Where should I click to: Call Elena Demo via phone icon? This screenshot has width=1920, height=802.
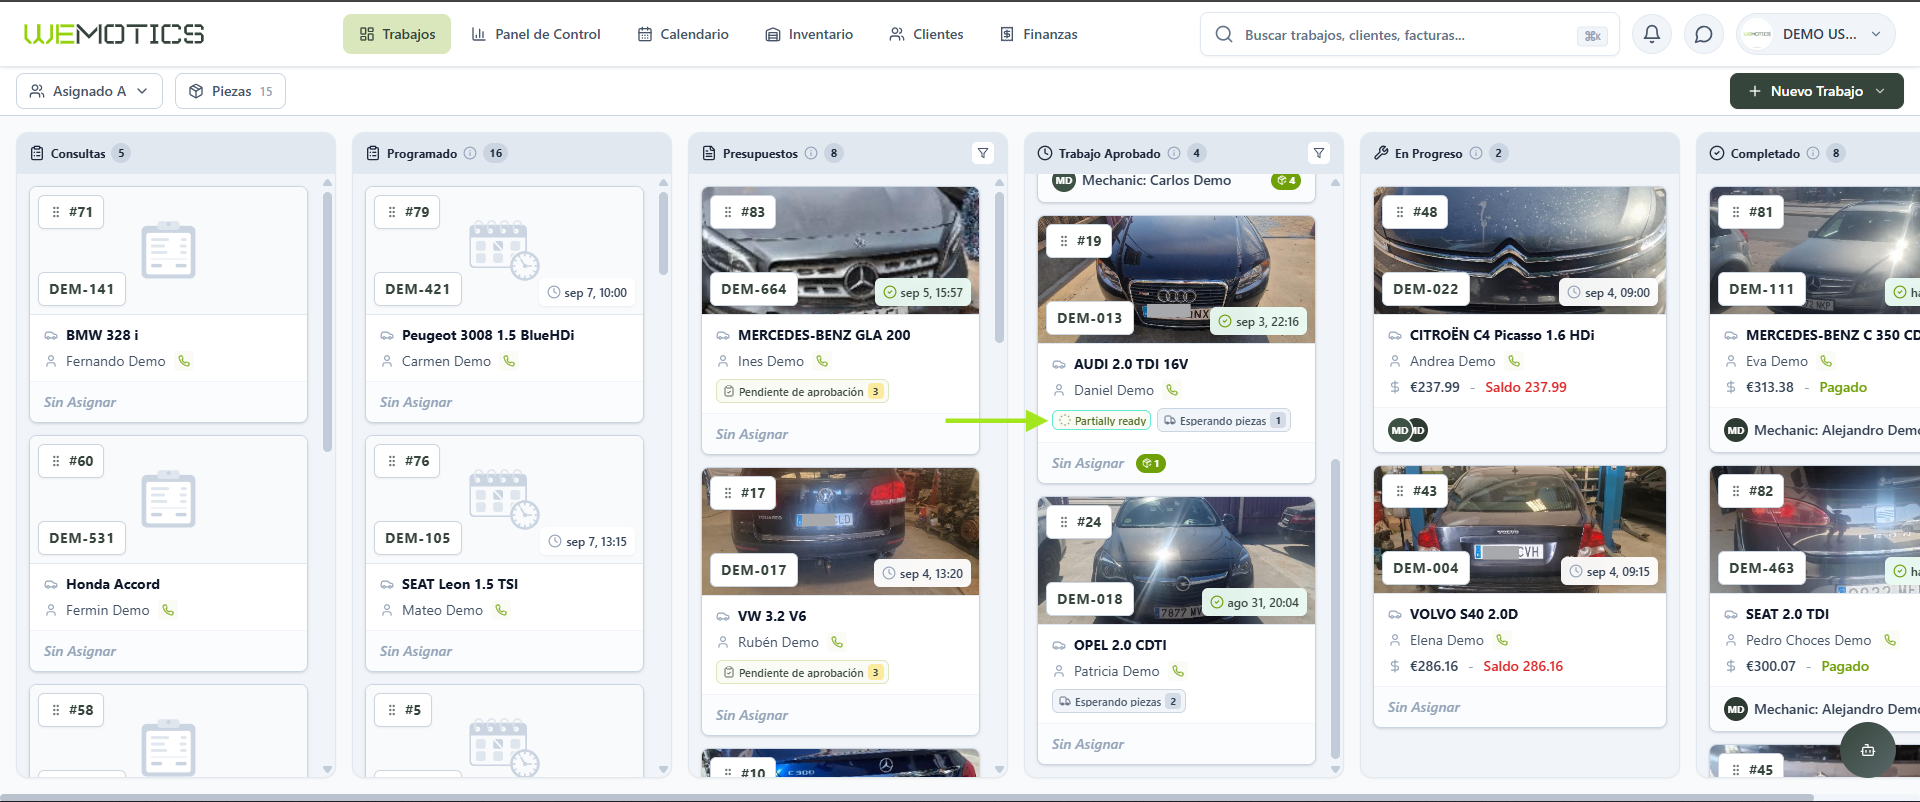1502,640
